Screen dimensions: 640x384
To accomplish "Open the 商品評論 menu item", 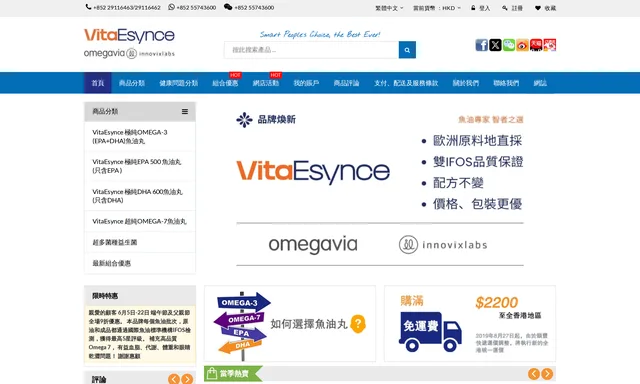I will pyautogui.click(x=346, y=83).
